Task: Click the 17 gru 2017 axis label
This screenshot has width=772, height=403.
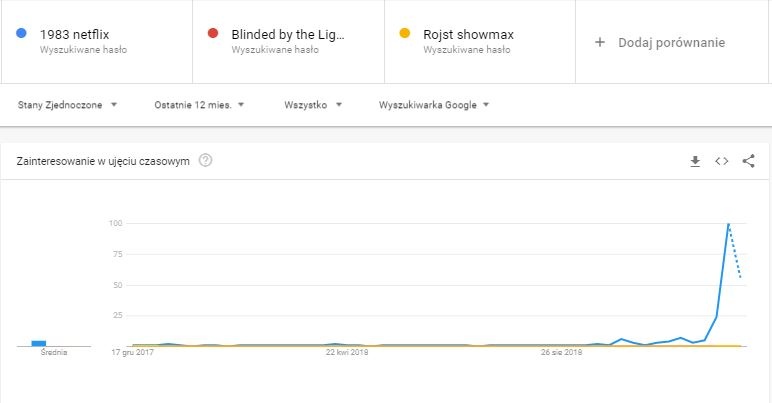Action: (132, 352)
